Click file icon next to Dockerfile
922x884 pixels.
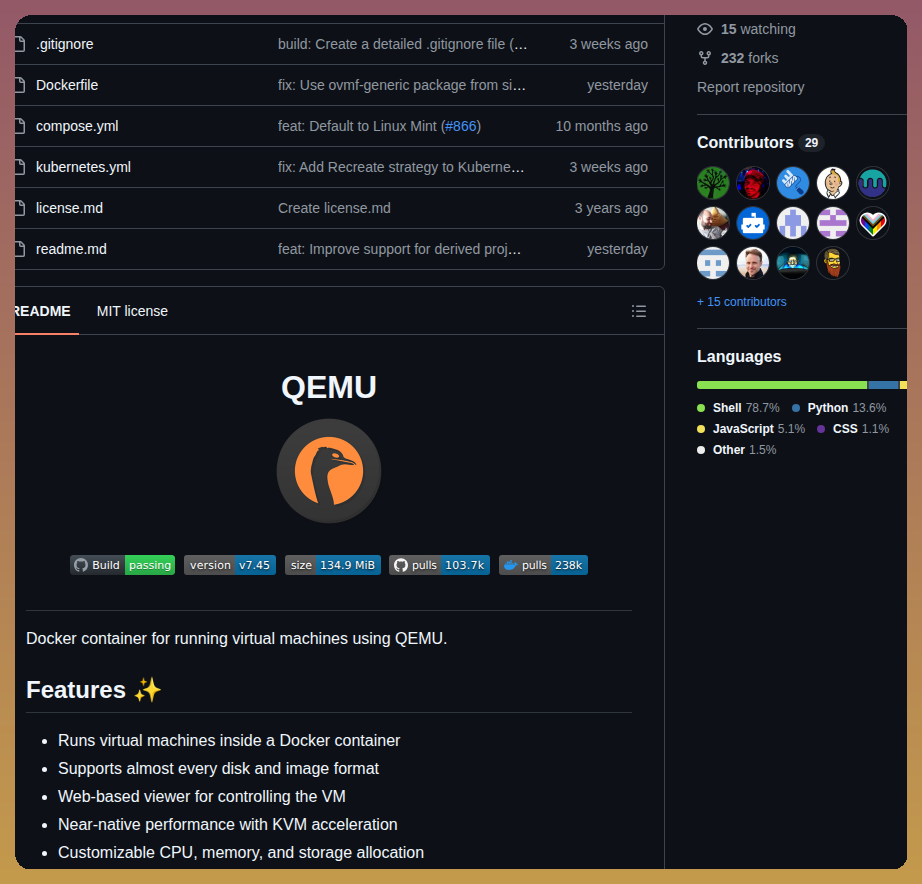(21, 85)
